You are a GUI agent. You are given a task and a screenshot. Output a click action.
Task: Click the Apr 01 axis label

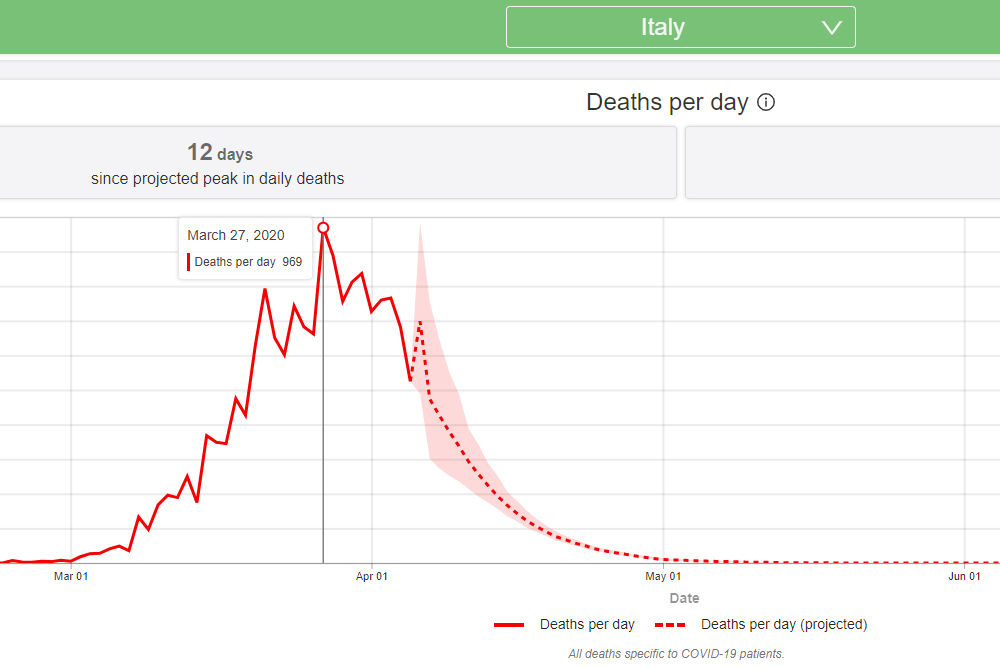[x=372, y=576]
